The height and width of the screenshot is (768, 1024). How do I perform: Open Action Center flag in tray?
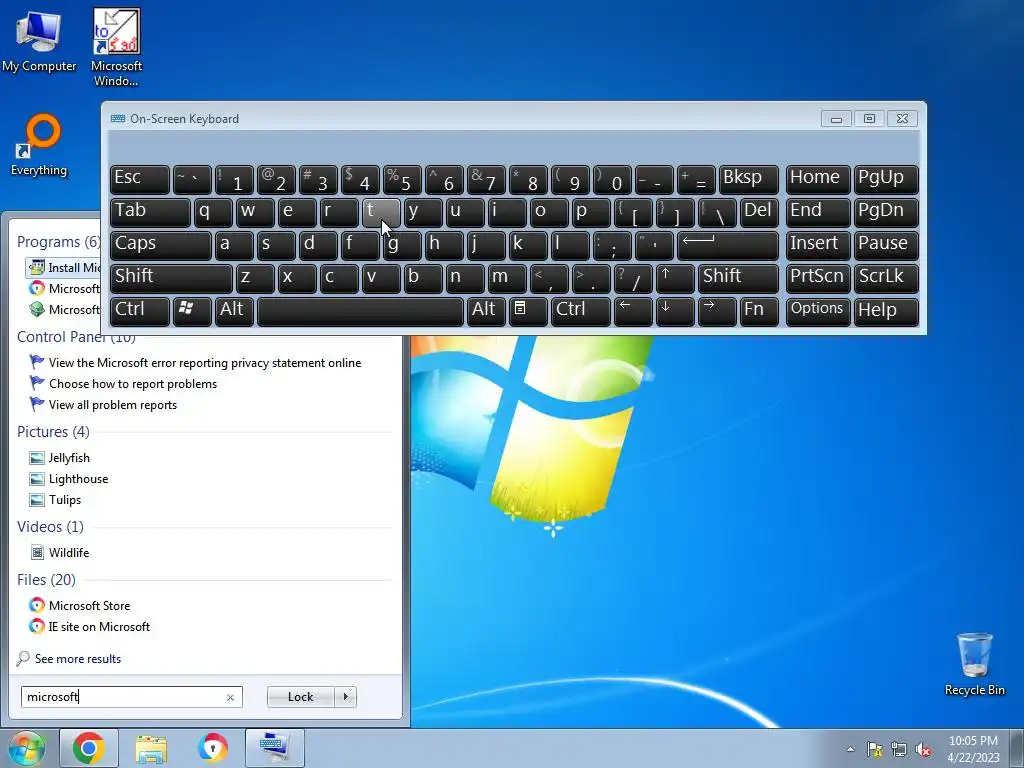874,749
